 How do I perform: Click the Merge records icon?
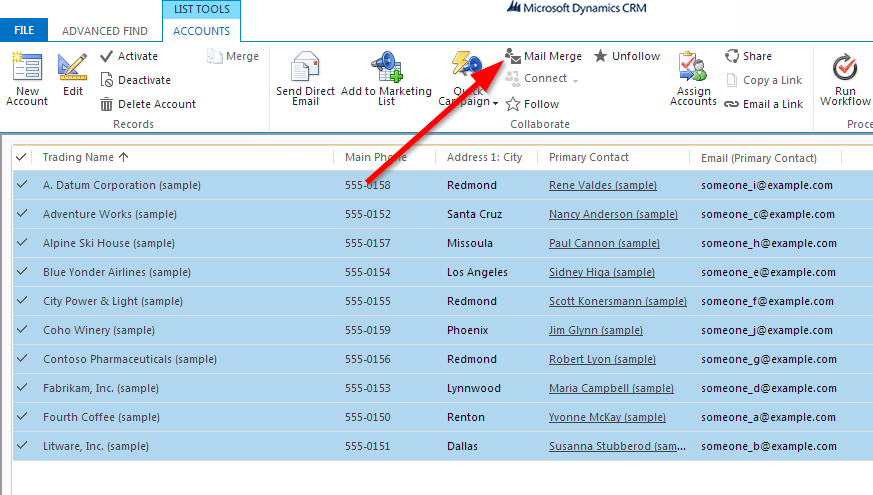(214, 56)
